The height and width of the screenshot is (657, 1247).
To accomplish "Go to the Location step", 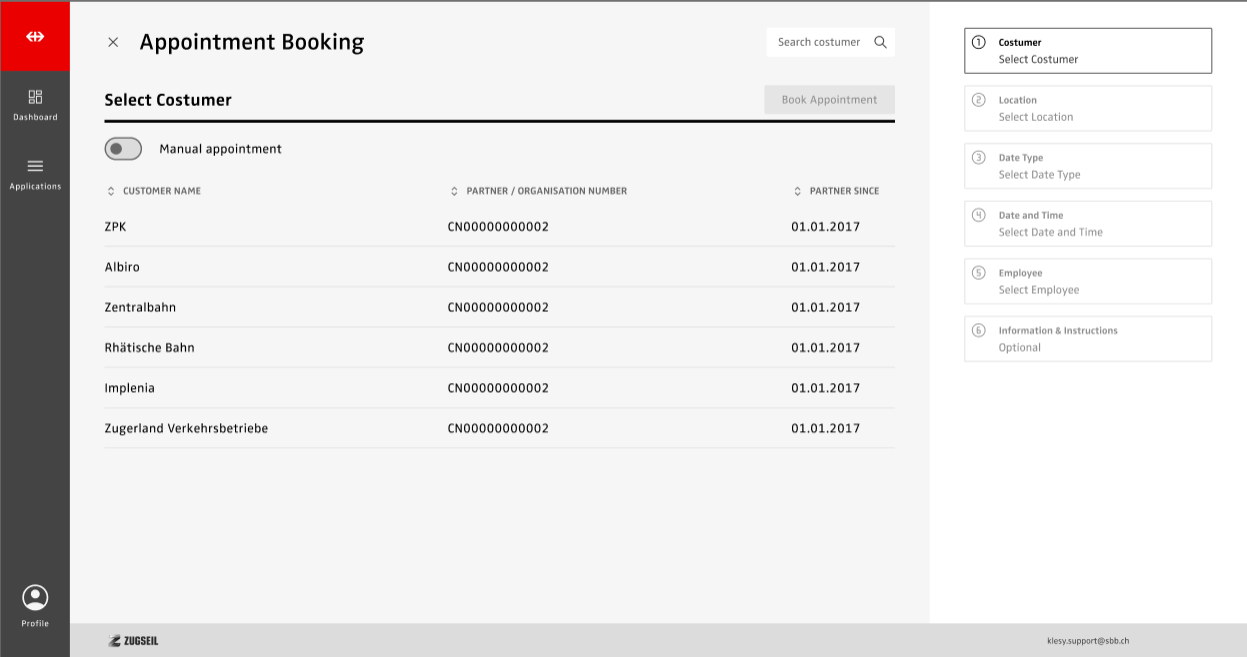I will (1087, 108).
